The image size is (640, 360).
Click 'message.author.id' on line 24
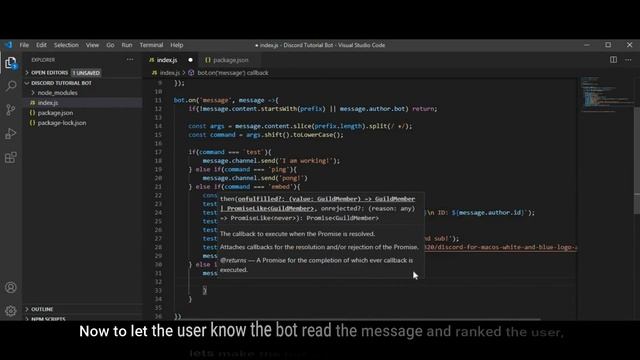(x=491, y=212)
